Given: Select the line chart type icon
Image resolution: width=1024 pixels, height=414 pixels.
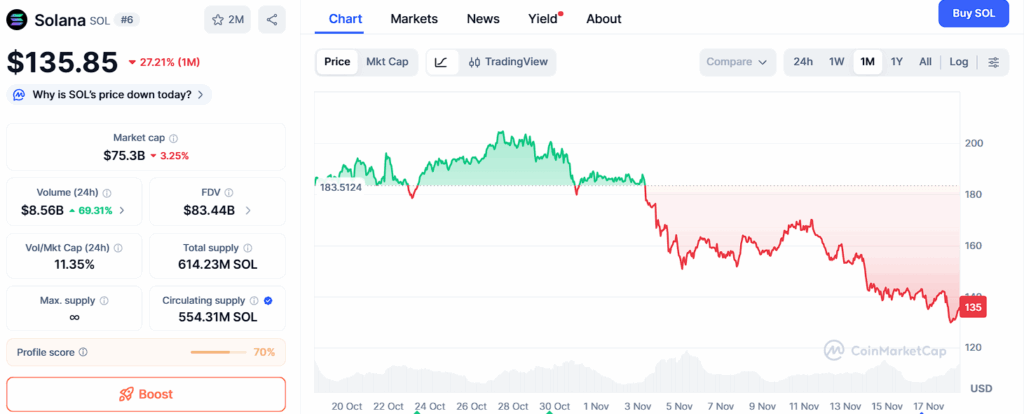Looking at the screenshot, I should point(441,62).
